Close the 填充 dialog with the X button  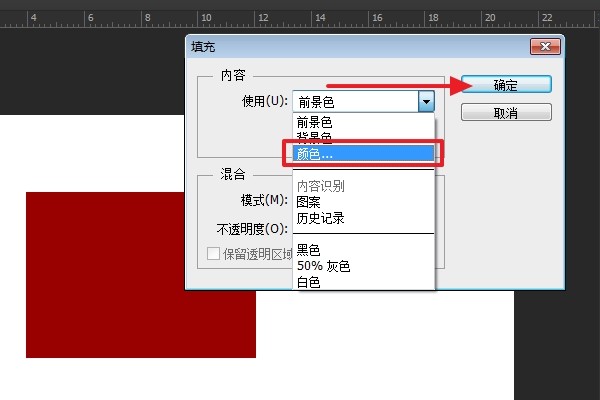(x=545, y=47)
